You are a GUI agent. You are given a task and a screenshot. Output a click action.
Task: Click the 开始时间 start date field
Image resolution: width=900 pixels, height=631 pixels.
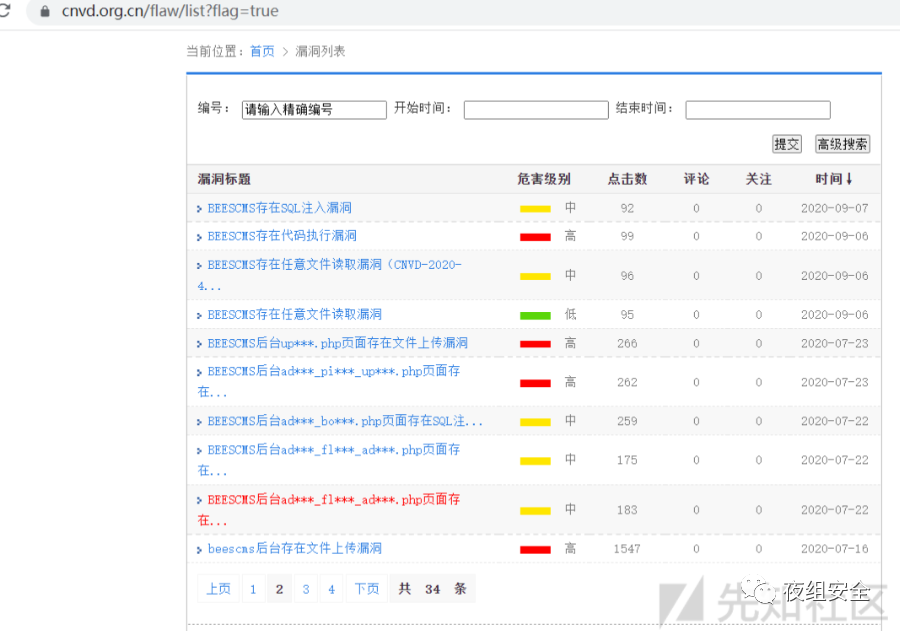click(536, 110)
